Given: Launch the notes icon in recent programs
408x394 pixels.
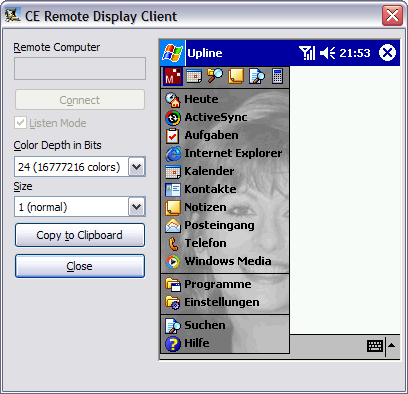Looking at the screenshot, I should tap(236, 76).
